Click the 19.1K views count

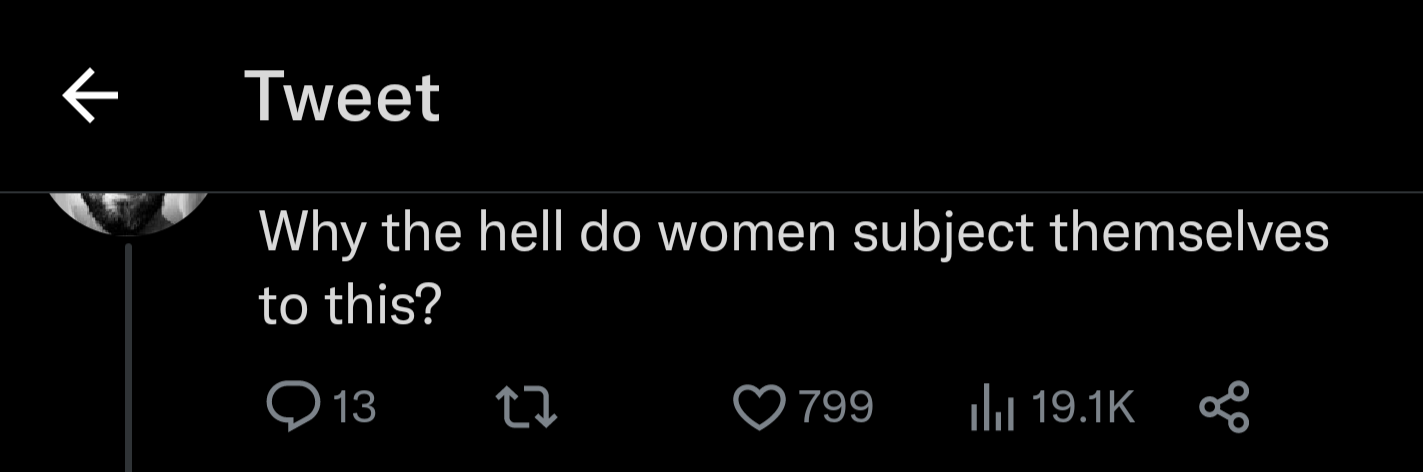1081,408
